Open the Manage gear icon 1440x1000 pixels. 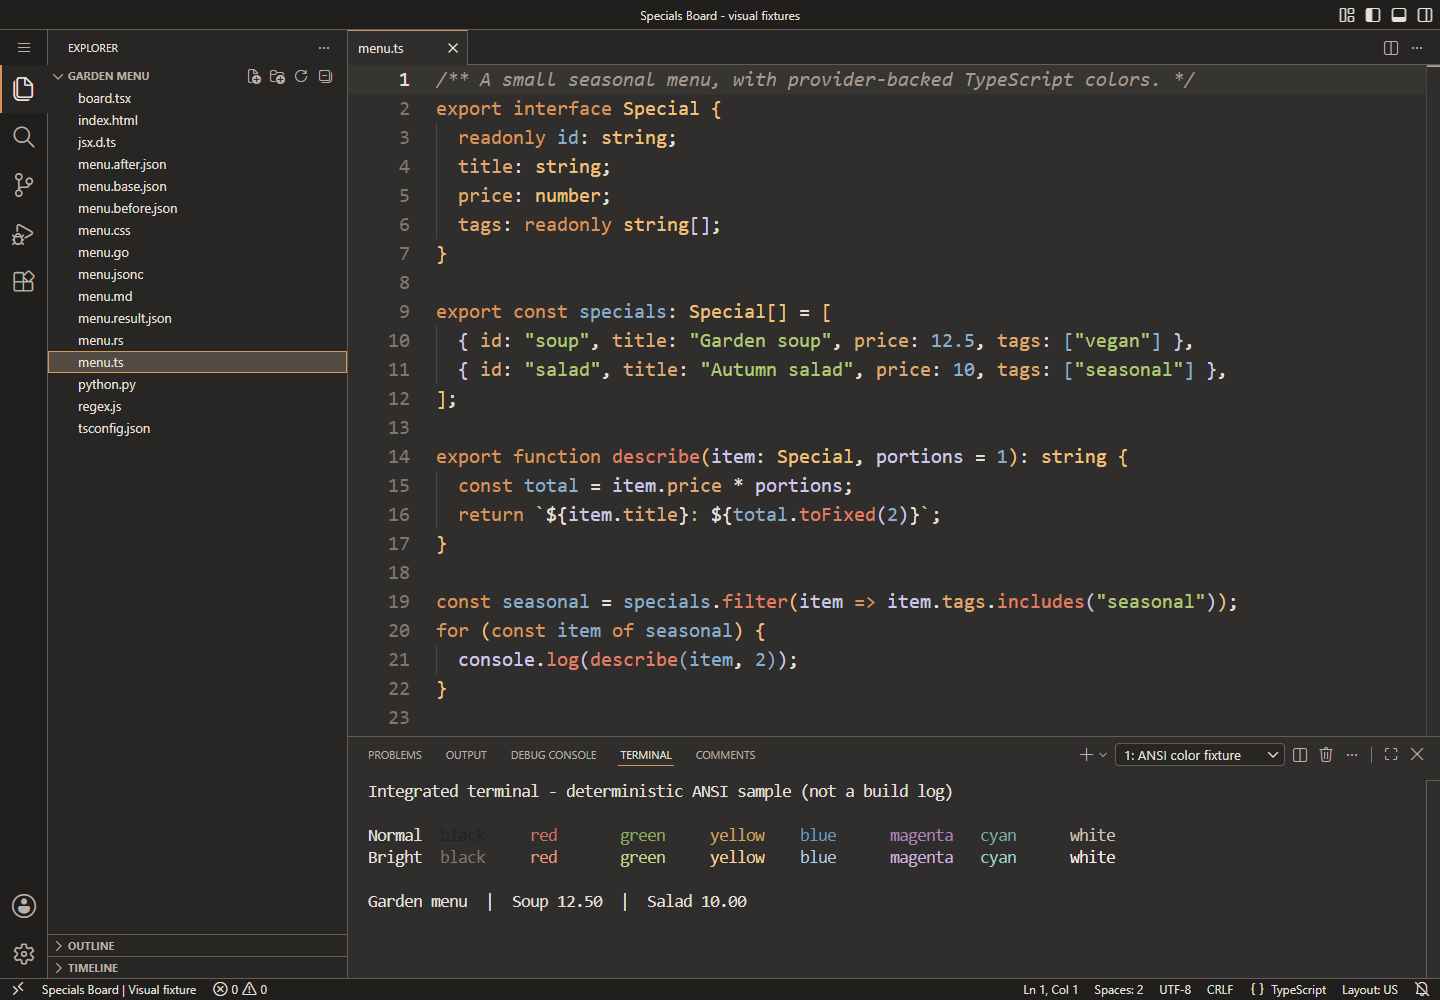pos(24,954)
